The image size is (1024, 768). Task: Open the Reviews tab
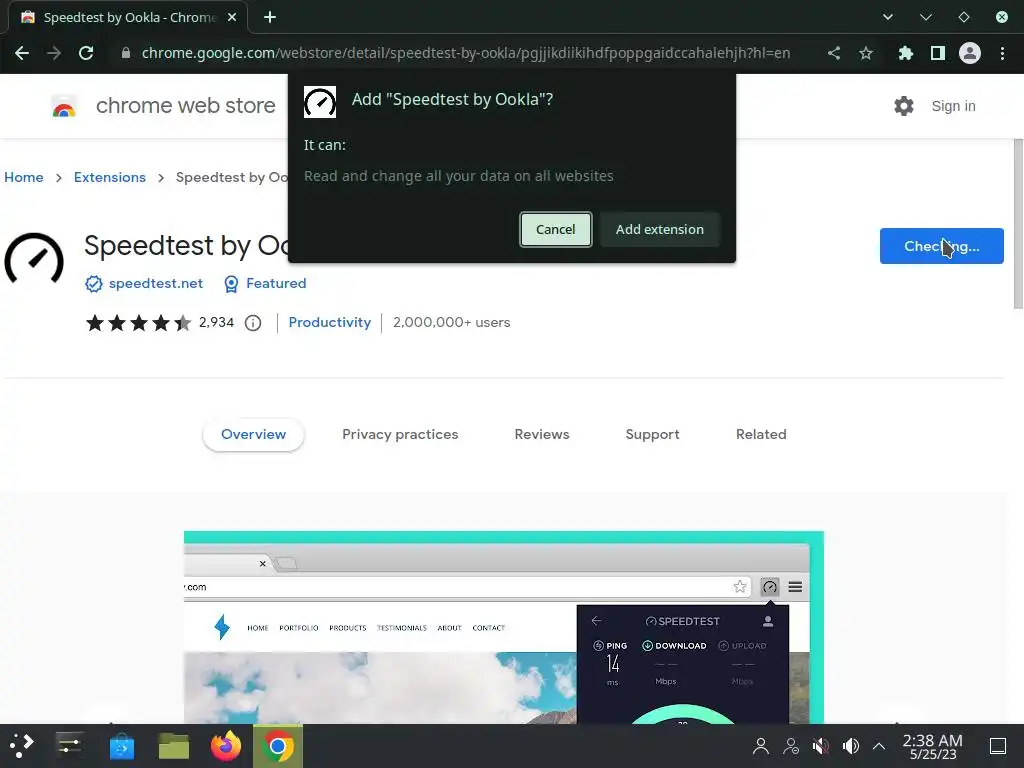point(542,434)
